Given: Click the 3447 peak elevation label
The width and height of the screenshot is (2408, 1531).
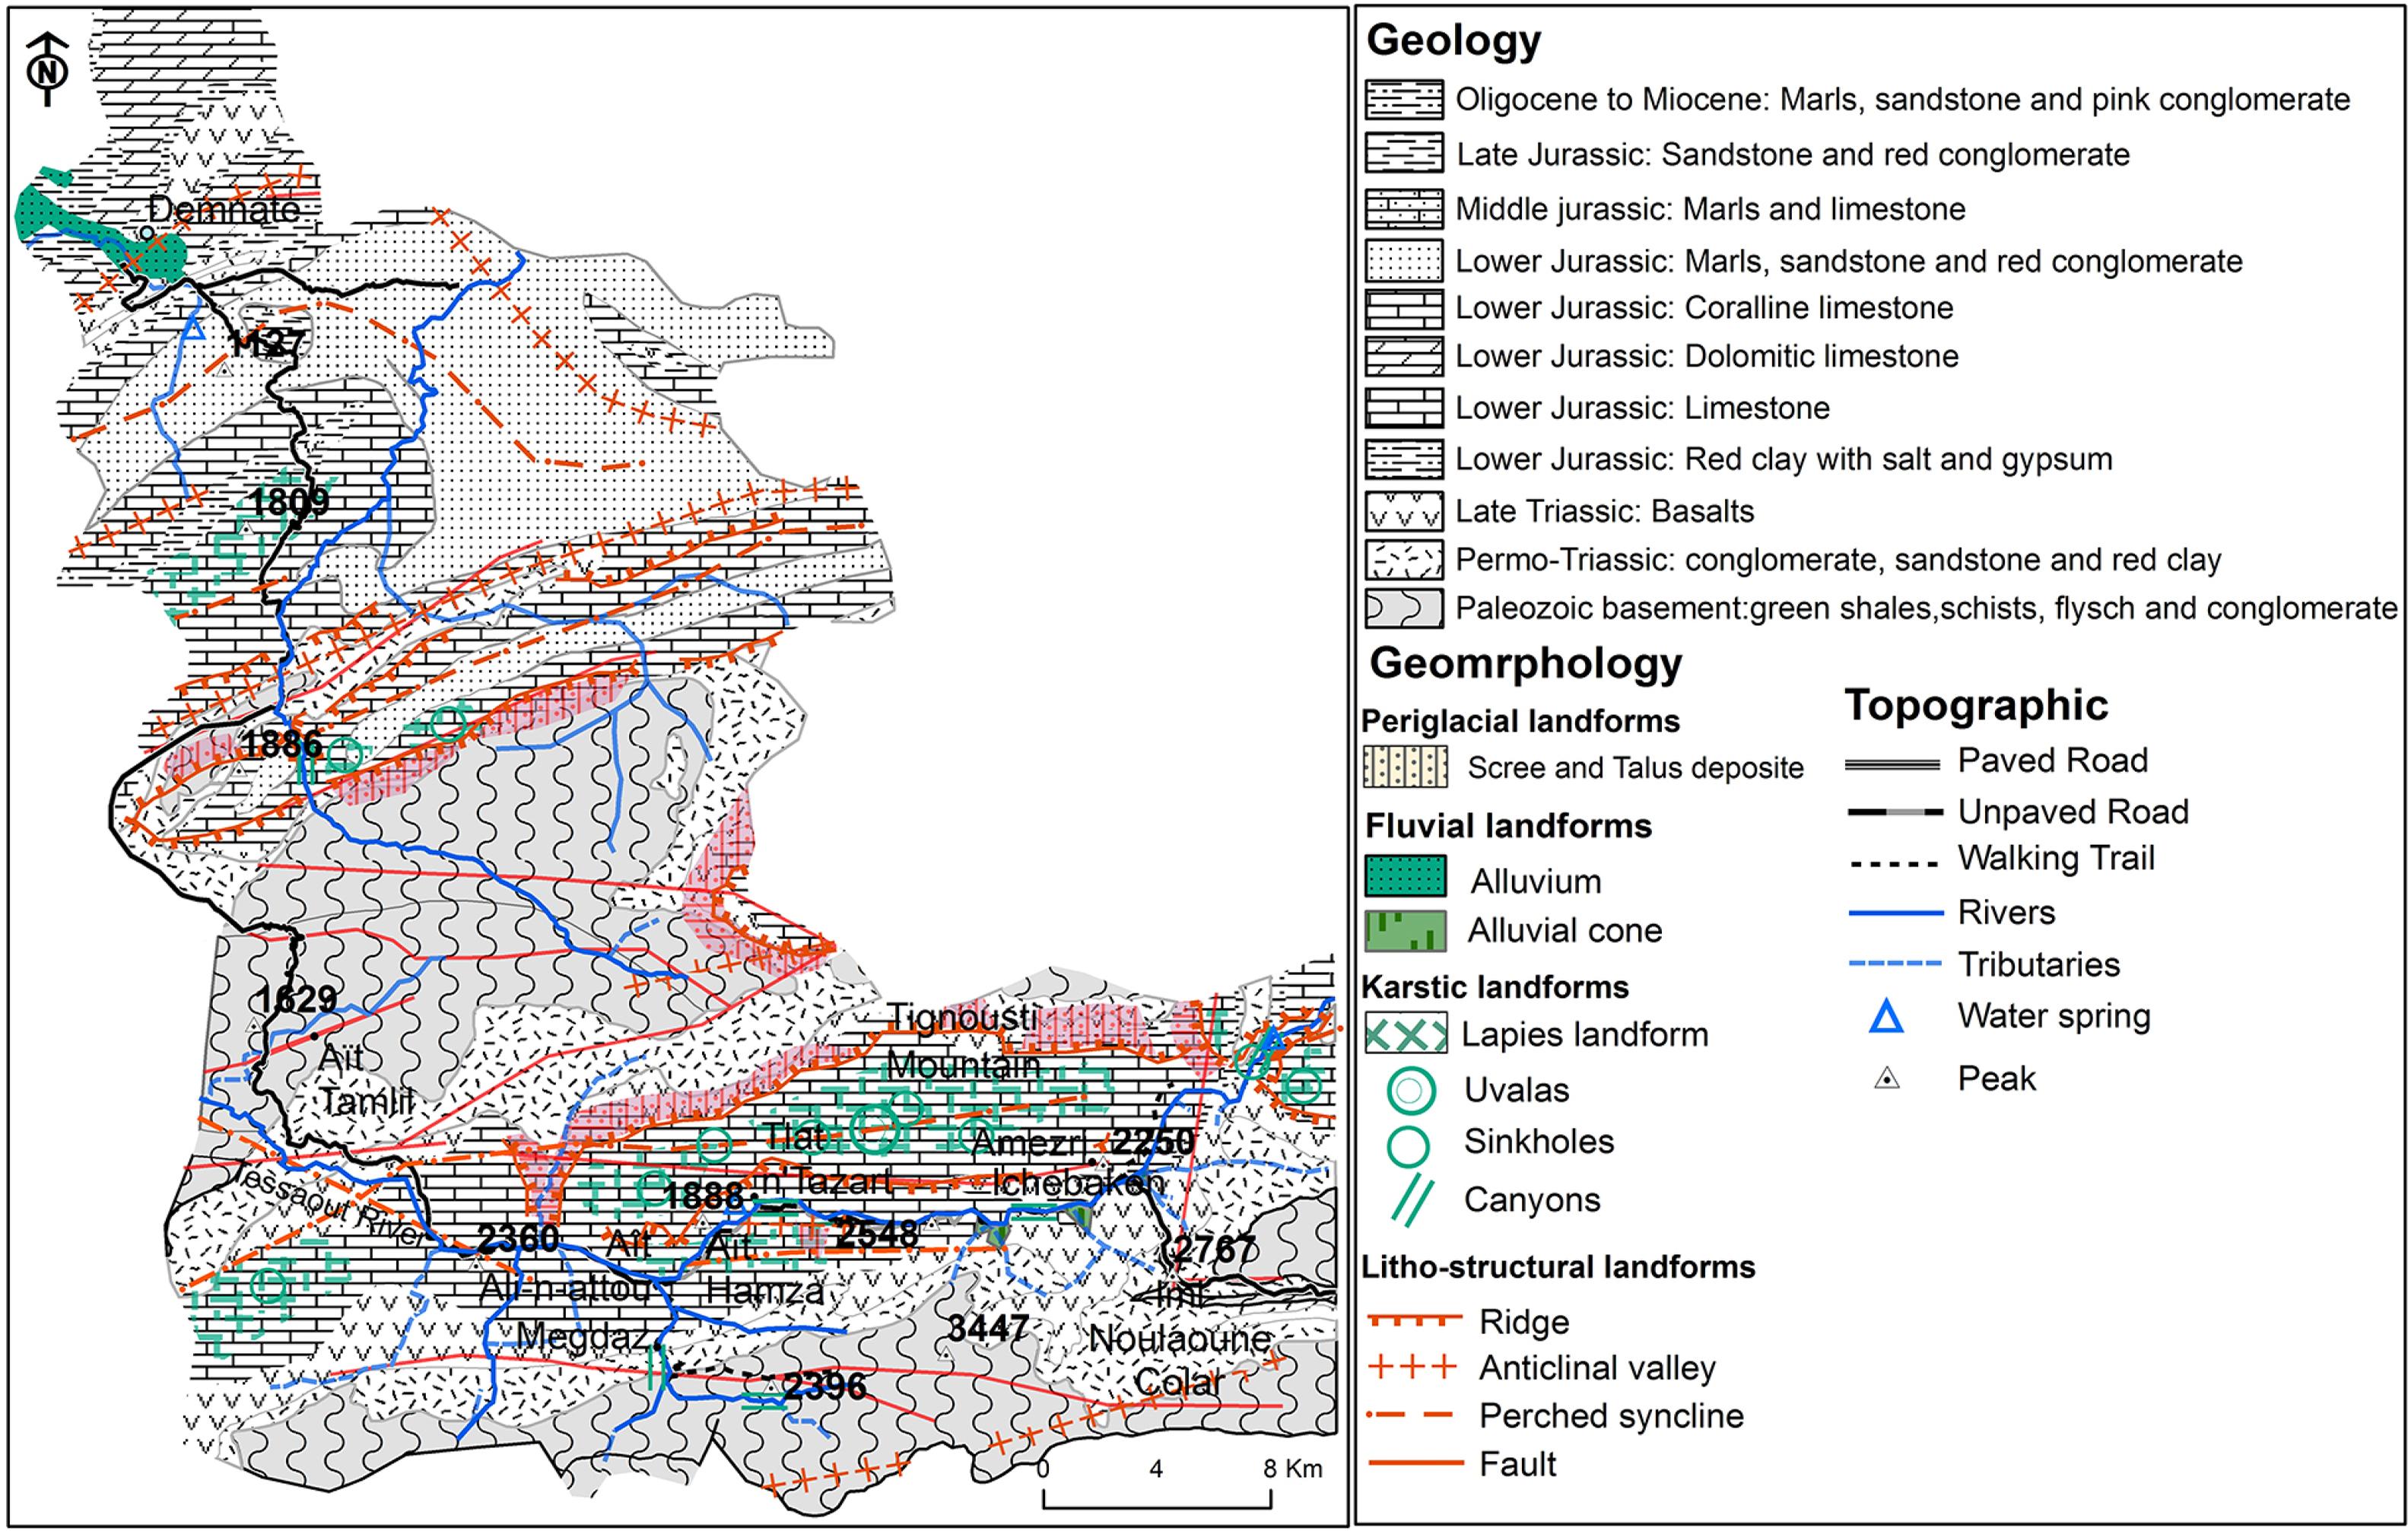Looking at the screenshot, I should click(x=988, y=1328).
